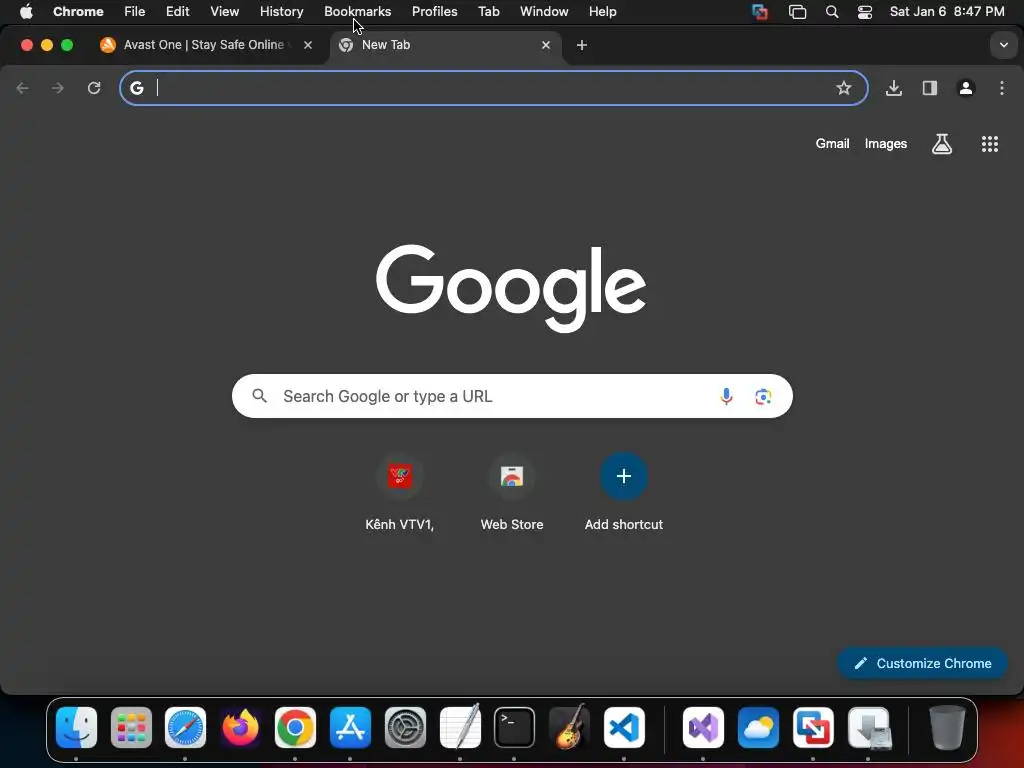Start voice search with the microphone
Viewport: 1024px width, 768px height.
pos(726,396)
